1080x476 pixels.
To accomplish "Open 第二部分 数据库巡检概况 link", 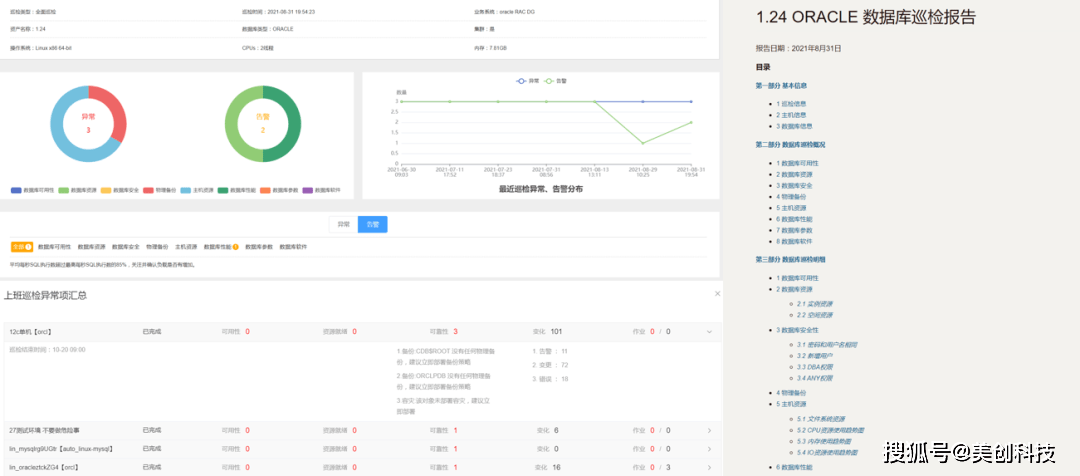I will click(x=790, y=145).
